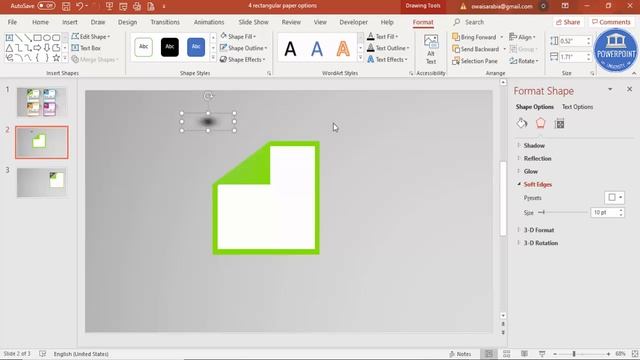Viewport: 640px width, 360px height.
Task: Open Size & Properties icon
Action: click(x=560, y=123)
